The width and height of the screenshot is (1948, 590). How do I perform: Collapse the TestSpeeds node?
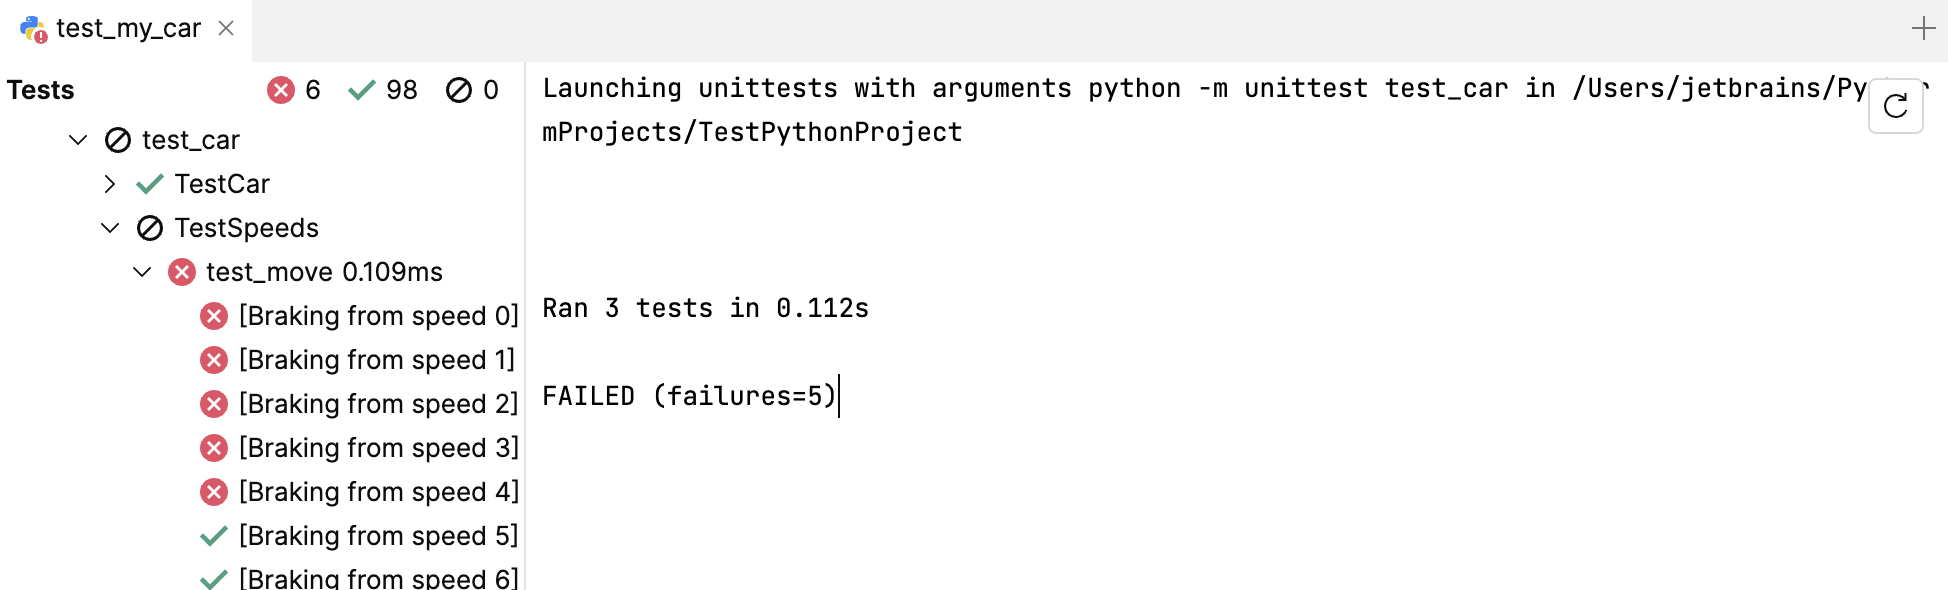(110, 227)
